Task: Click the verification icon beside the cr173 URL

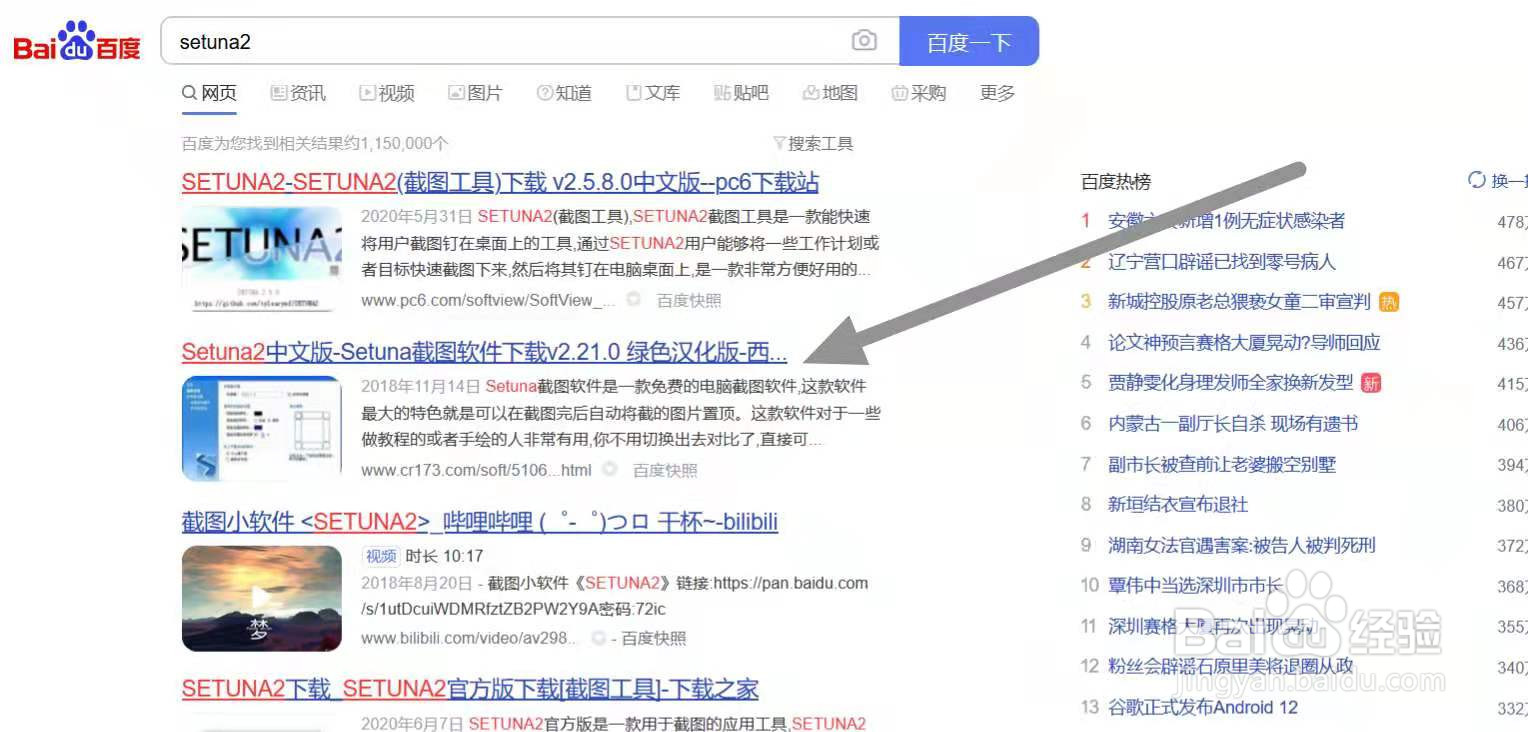Action: 609,470
